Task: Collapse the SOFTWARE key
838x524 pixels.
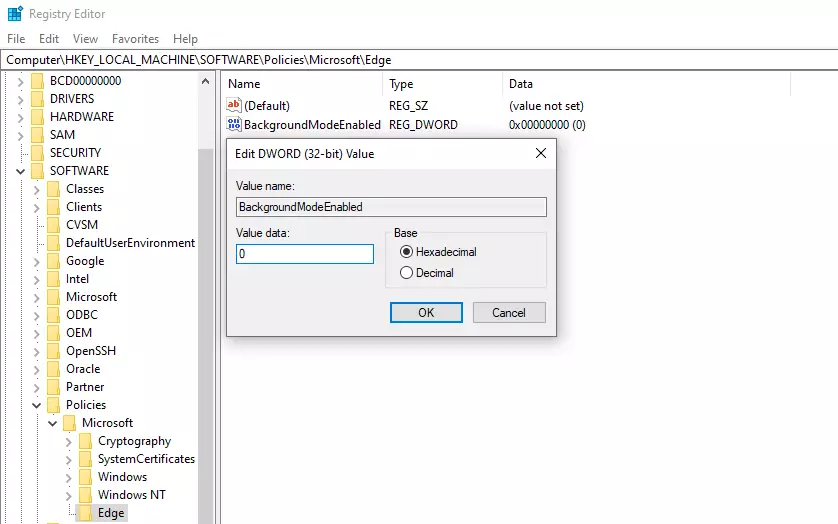Action: click(x=20, y=172)
